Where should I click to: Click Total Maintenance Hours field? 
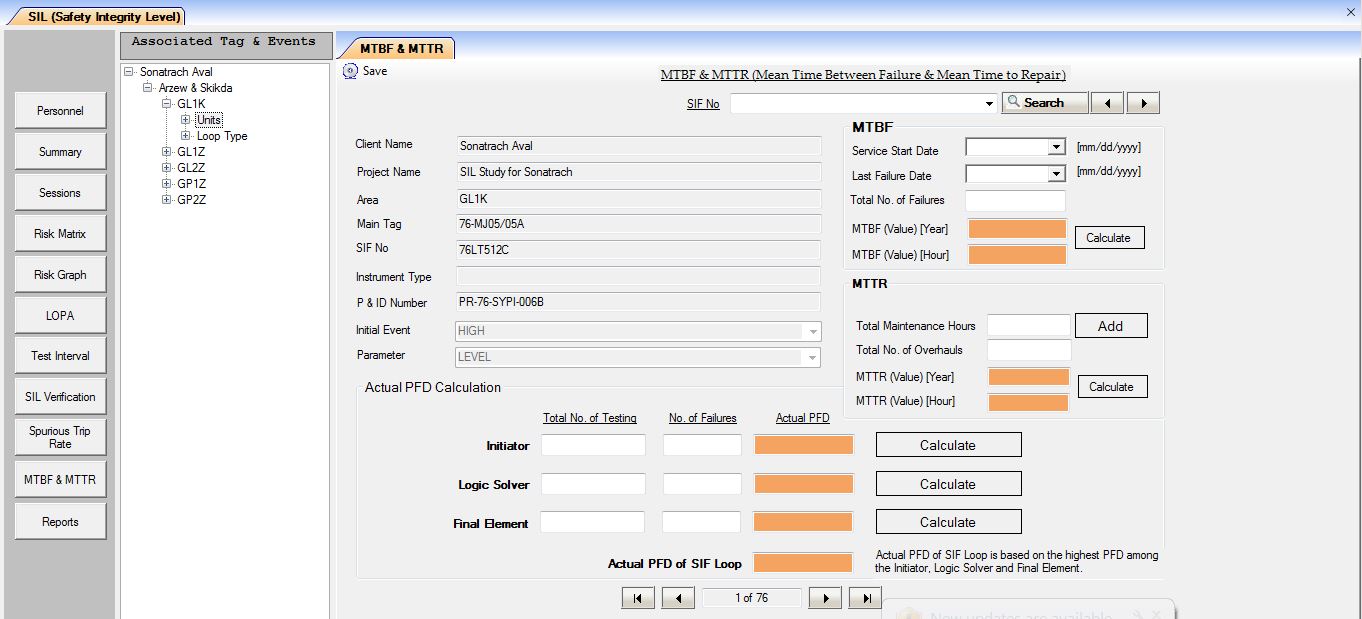(x=1029, y=326)
